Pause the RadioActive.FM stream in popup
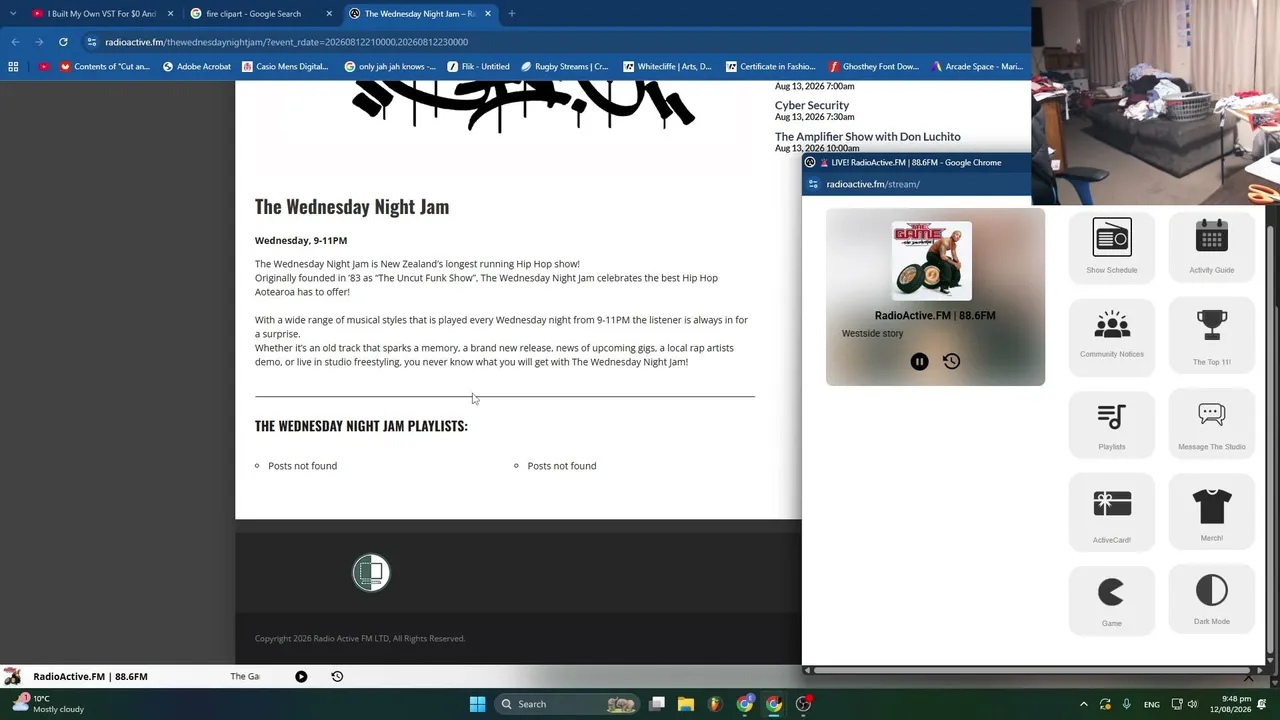 (919, 362)
